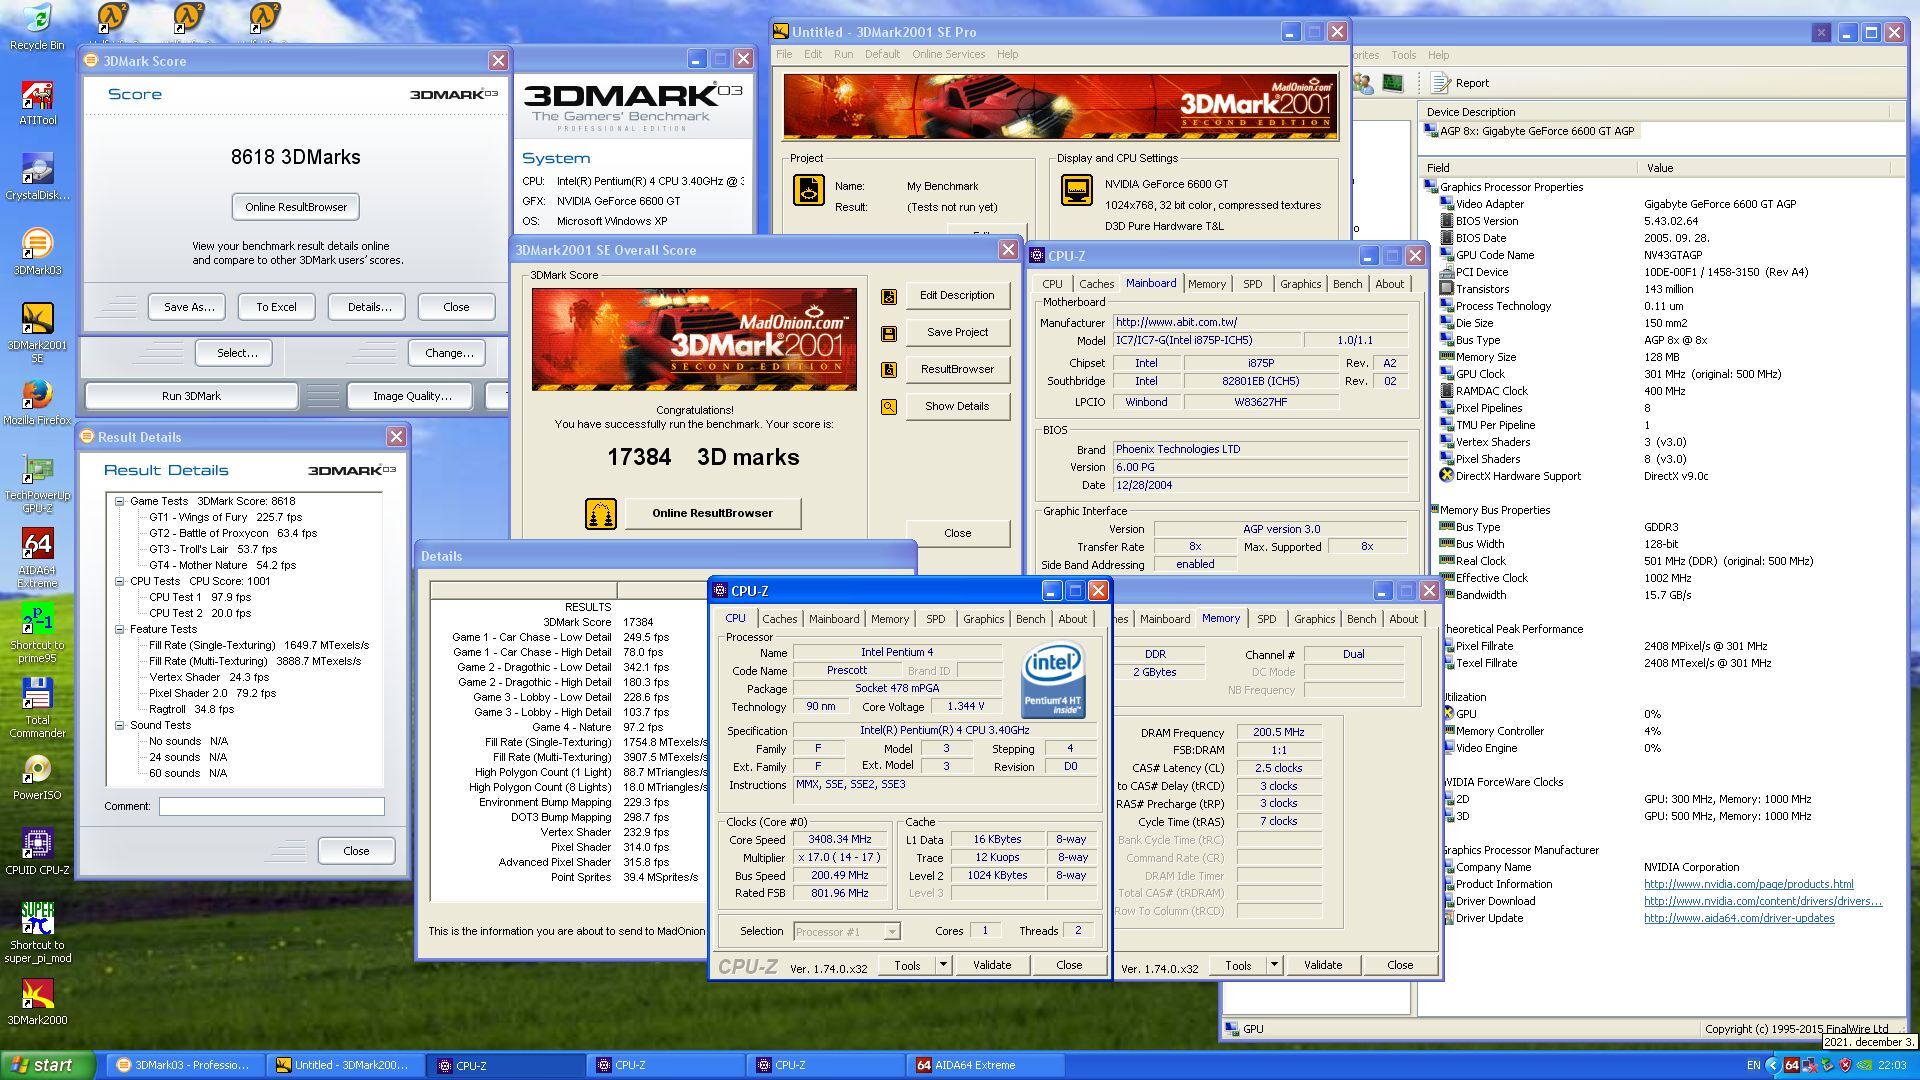Open the Tools dropdown arrow in CPU-Z Memory window
The width and height of the screenshot is (1920, 1080).
tap(1274, 965)
